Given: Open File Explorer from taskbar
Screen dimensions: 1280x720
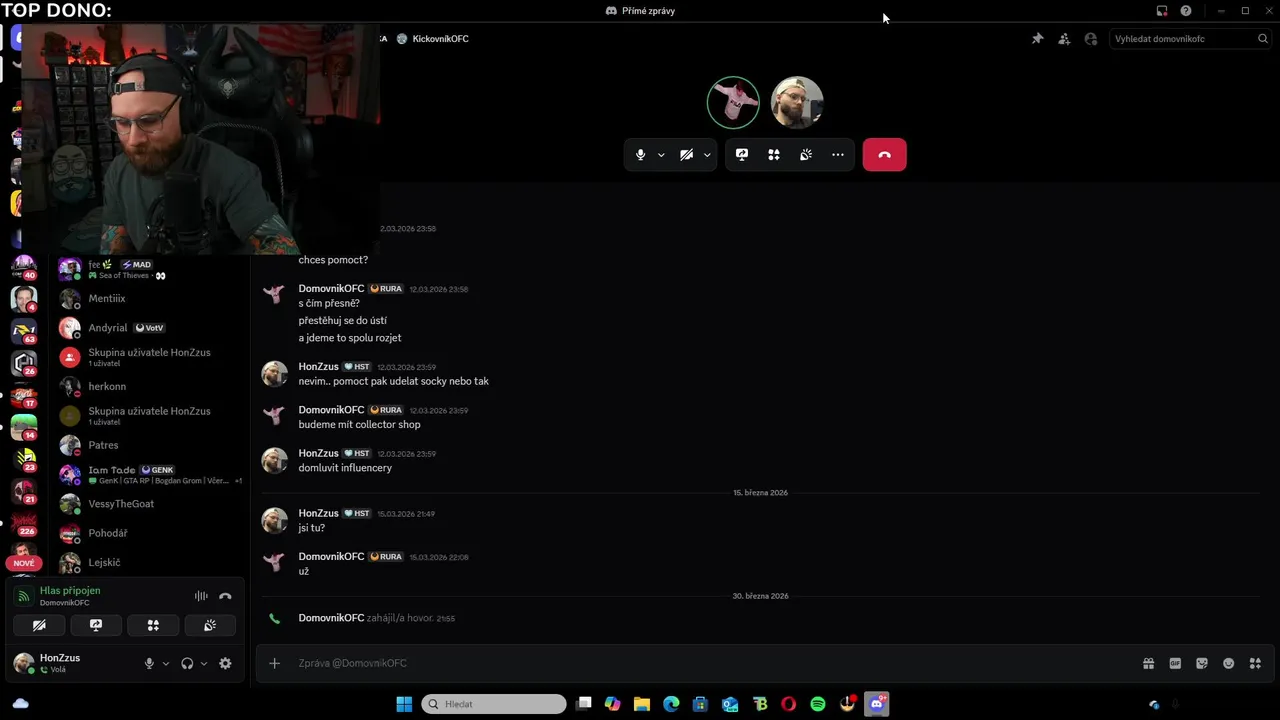Looking at the screenshot, I should 642,704.
